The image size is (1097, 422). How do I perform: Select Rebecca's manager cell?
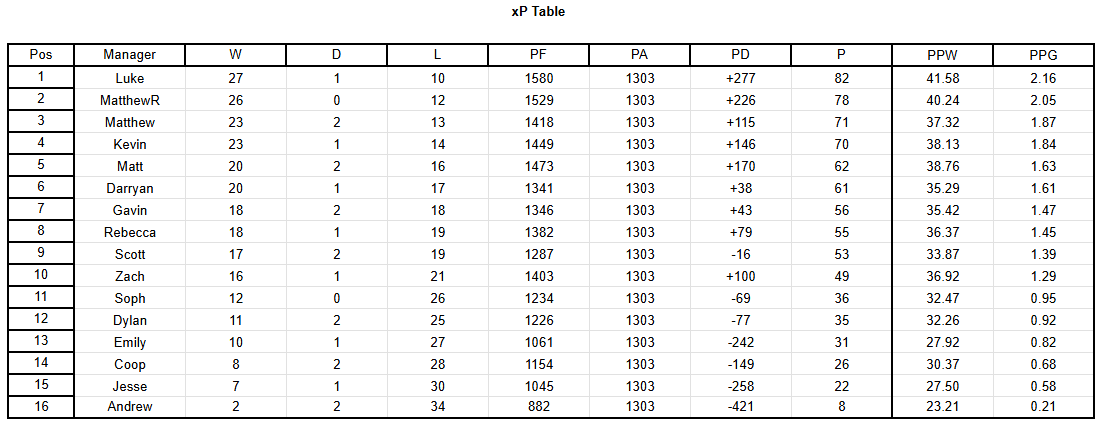[129, 232]
